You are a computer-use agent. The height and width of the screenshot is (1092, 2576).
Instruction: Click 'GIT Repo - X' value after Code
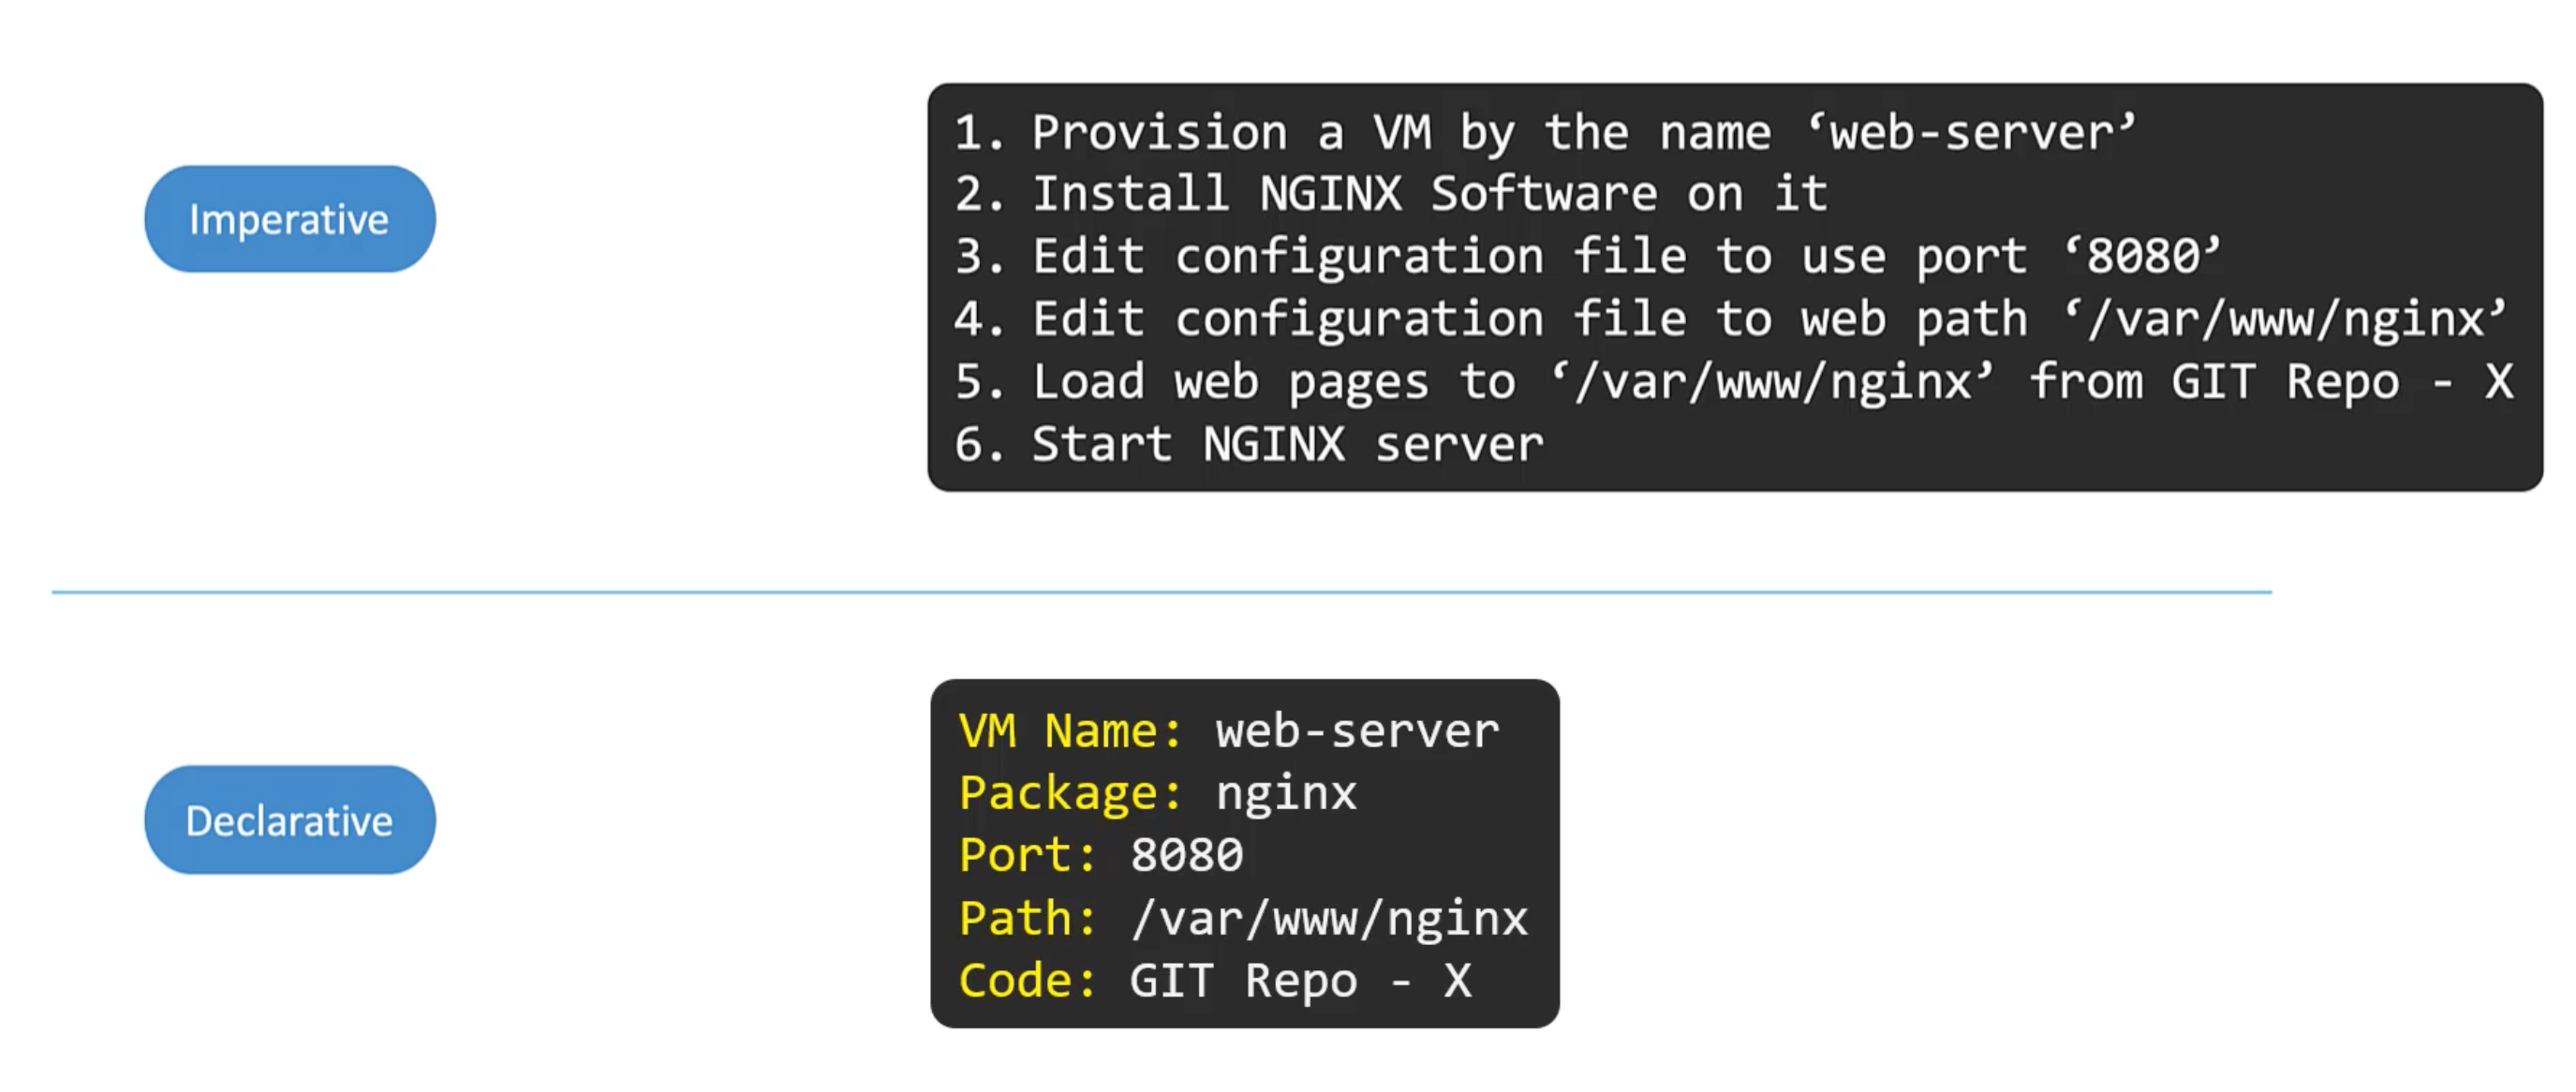coord(1300,981)
